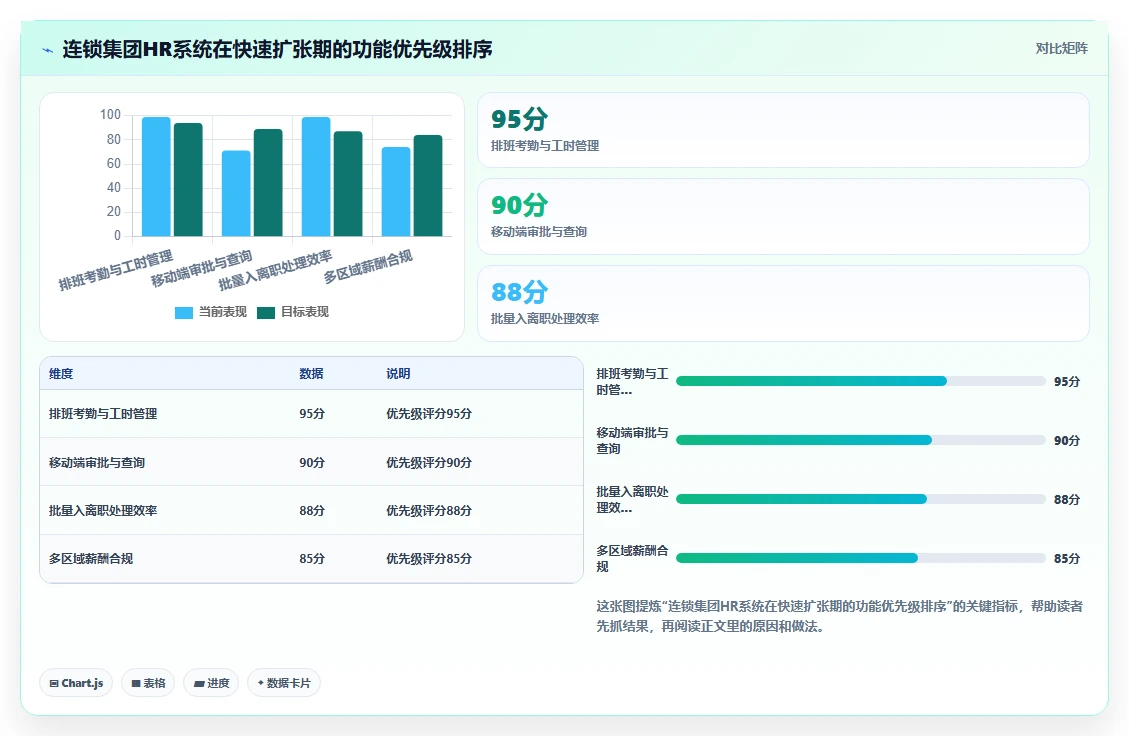
Task: Click the 维度 column header
Action: [x=61, y=374]
